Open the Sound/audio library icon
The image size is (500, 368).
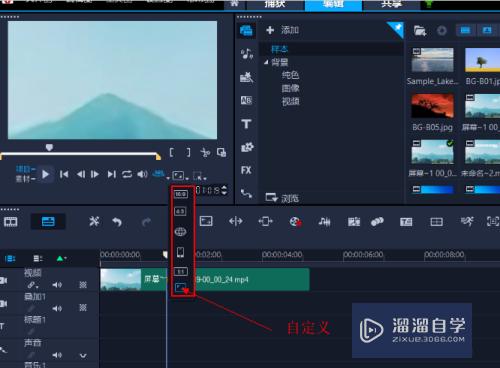pos(246,54)
